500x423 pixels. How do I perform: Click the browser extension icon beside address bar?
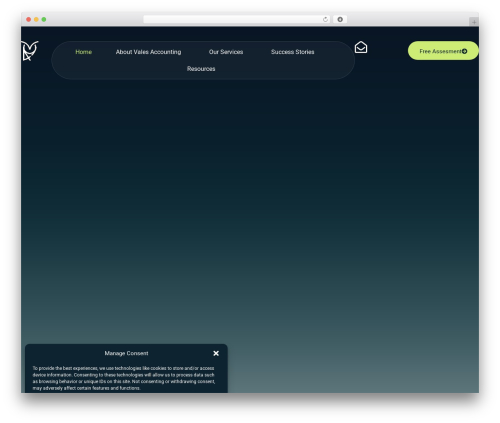coord(340,19)
